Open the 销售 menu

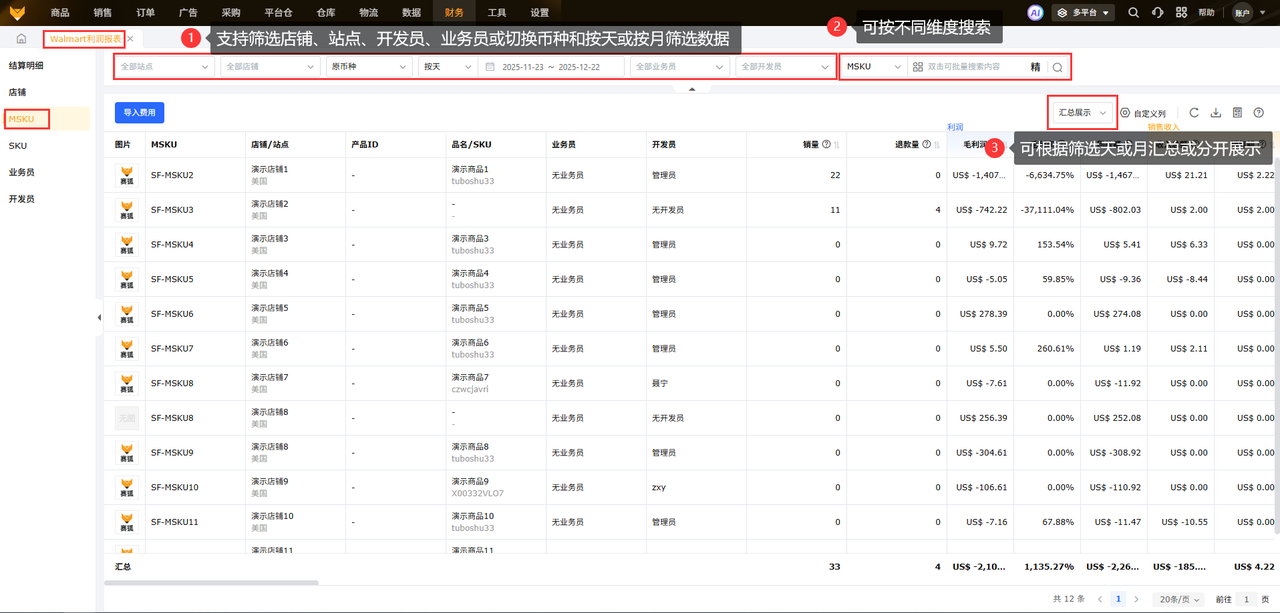[x=102, y=13]
